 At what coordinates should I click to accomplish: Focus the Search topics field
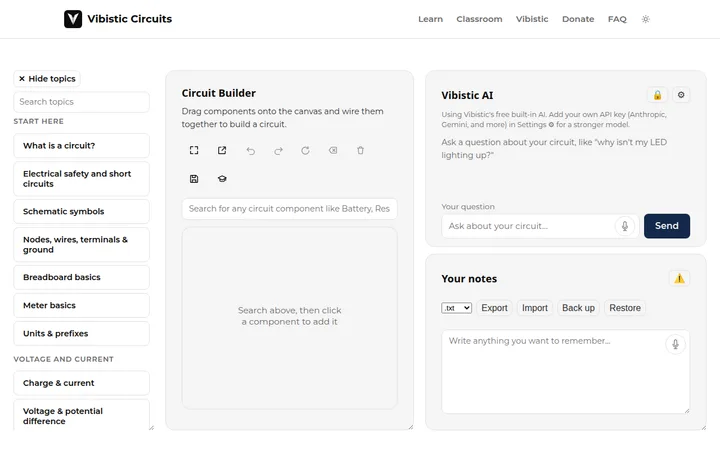pos(81,102)
